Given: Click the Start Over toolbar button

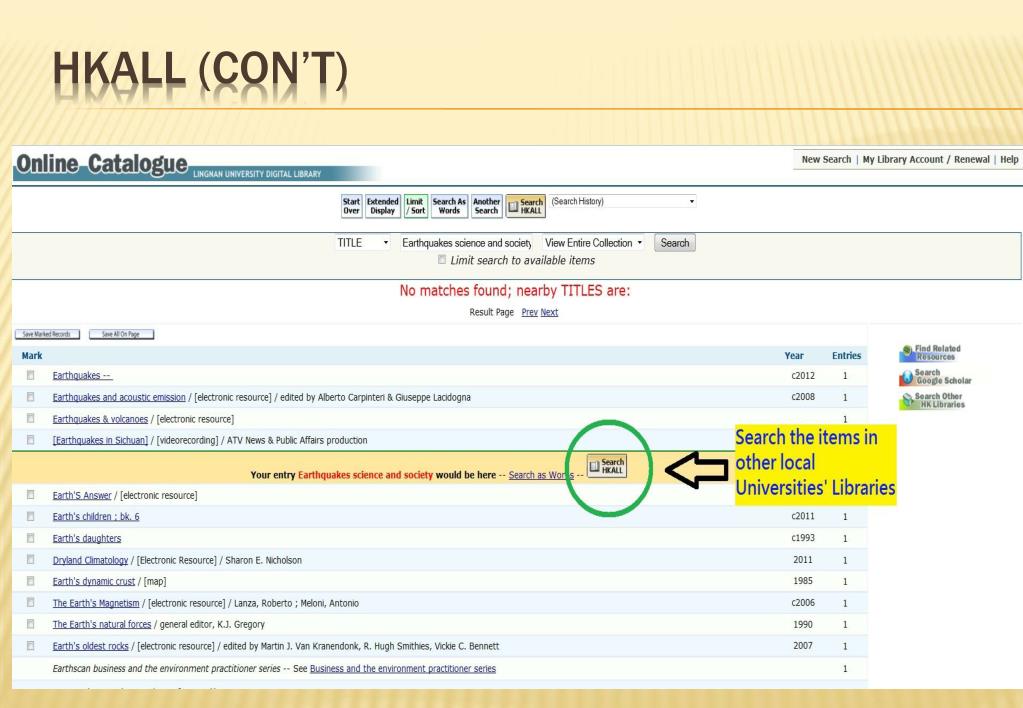Looking at the screenshot, I should tap(351, 206).
